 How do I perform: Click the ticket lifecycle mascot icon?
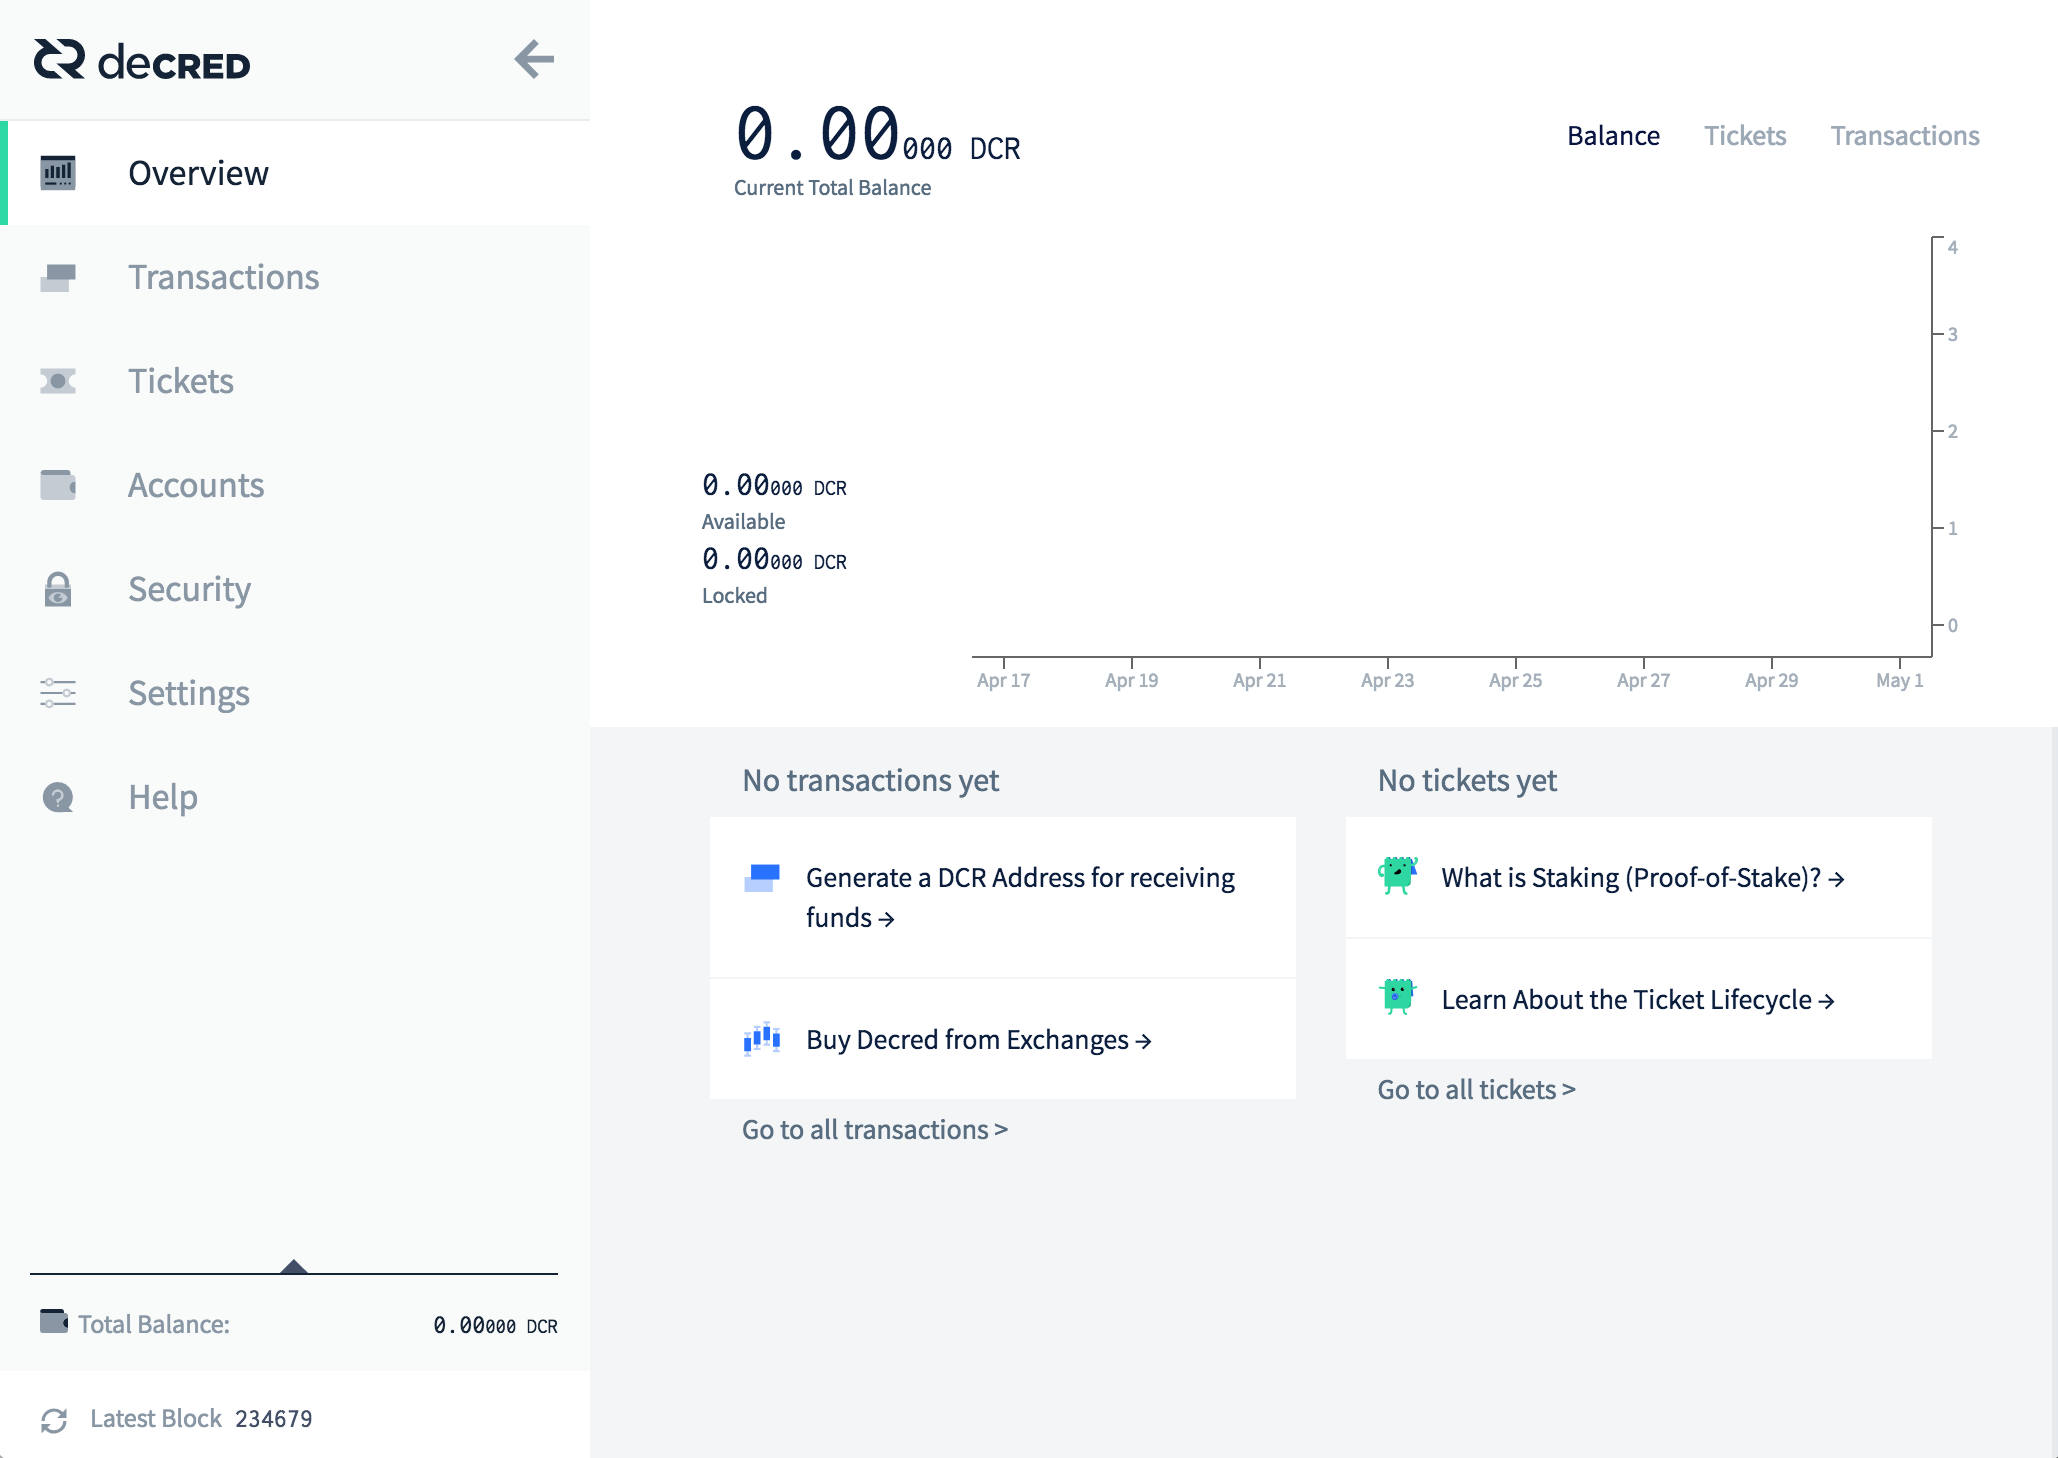tap(1398, 996)
